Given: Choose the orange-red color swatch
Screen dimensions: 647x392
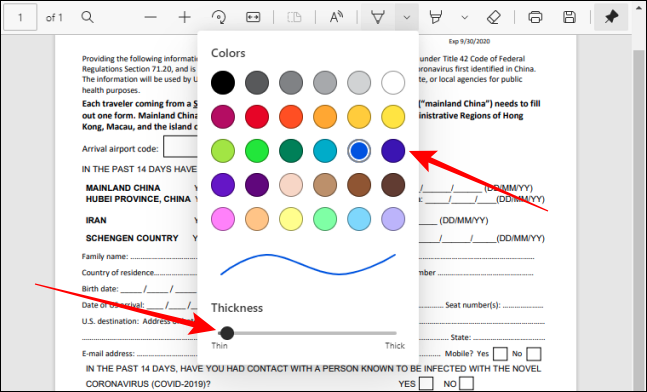Looking at the screenshot, I should pyautogui.click(x=291, y=117).
